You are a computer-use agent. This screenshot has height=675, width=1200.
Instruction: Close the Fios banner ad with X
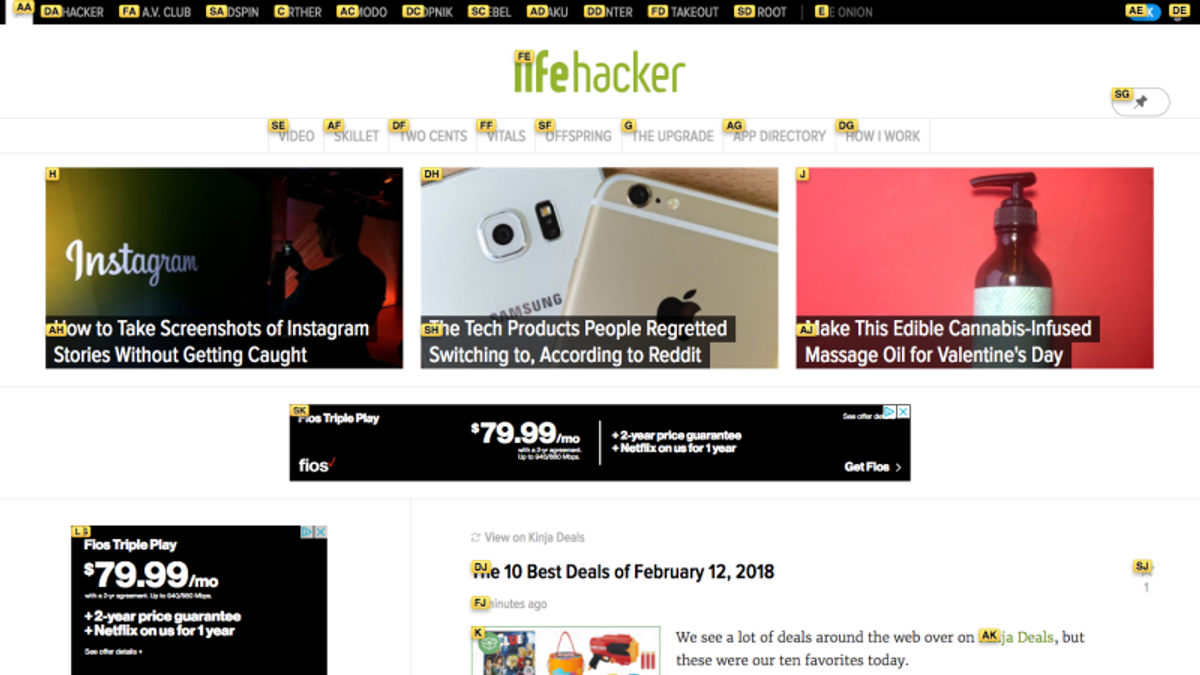(903, 412)
